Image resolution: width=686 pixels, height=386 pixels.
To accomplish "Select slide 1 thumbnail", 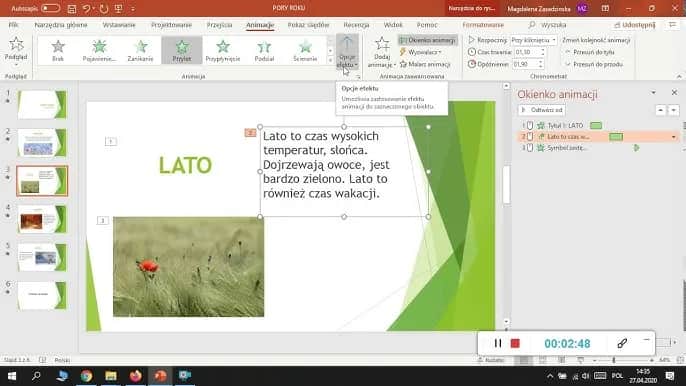I will click(42, 105).
